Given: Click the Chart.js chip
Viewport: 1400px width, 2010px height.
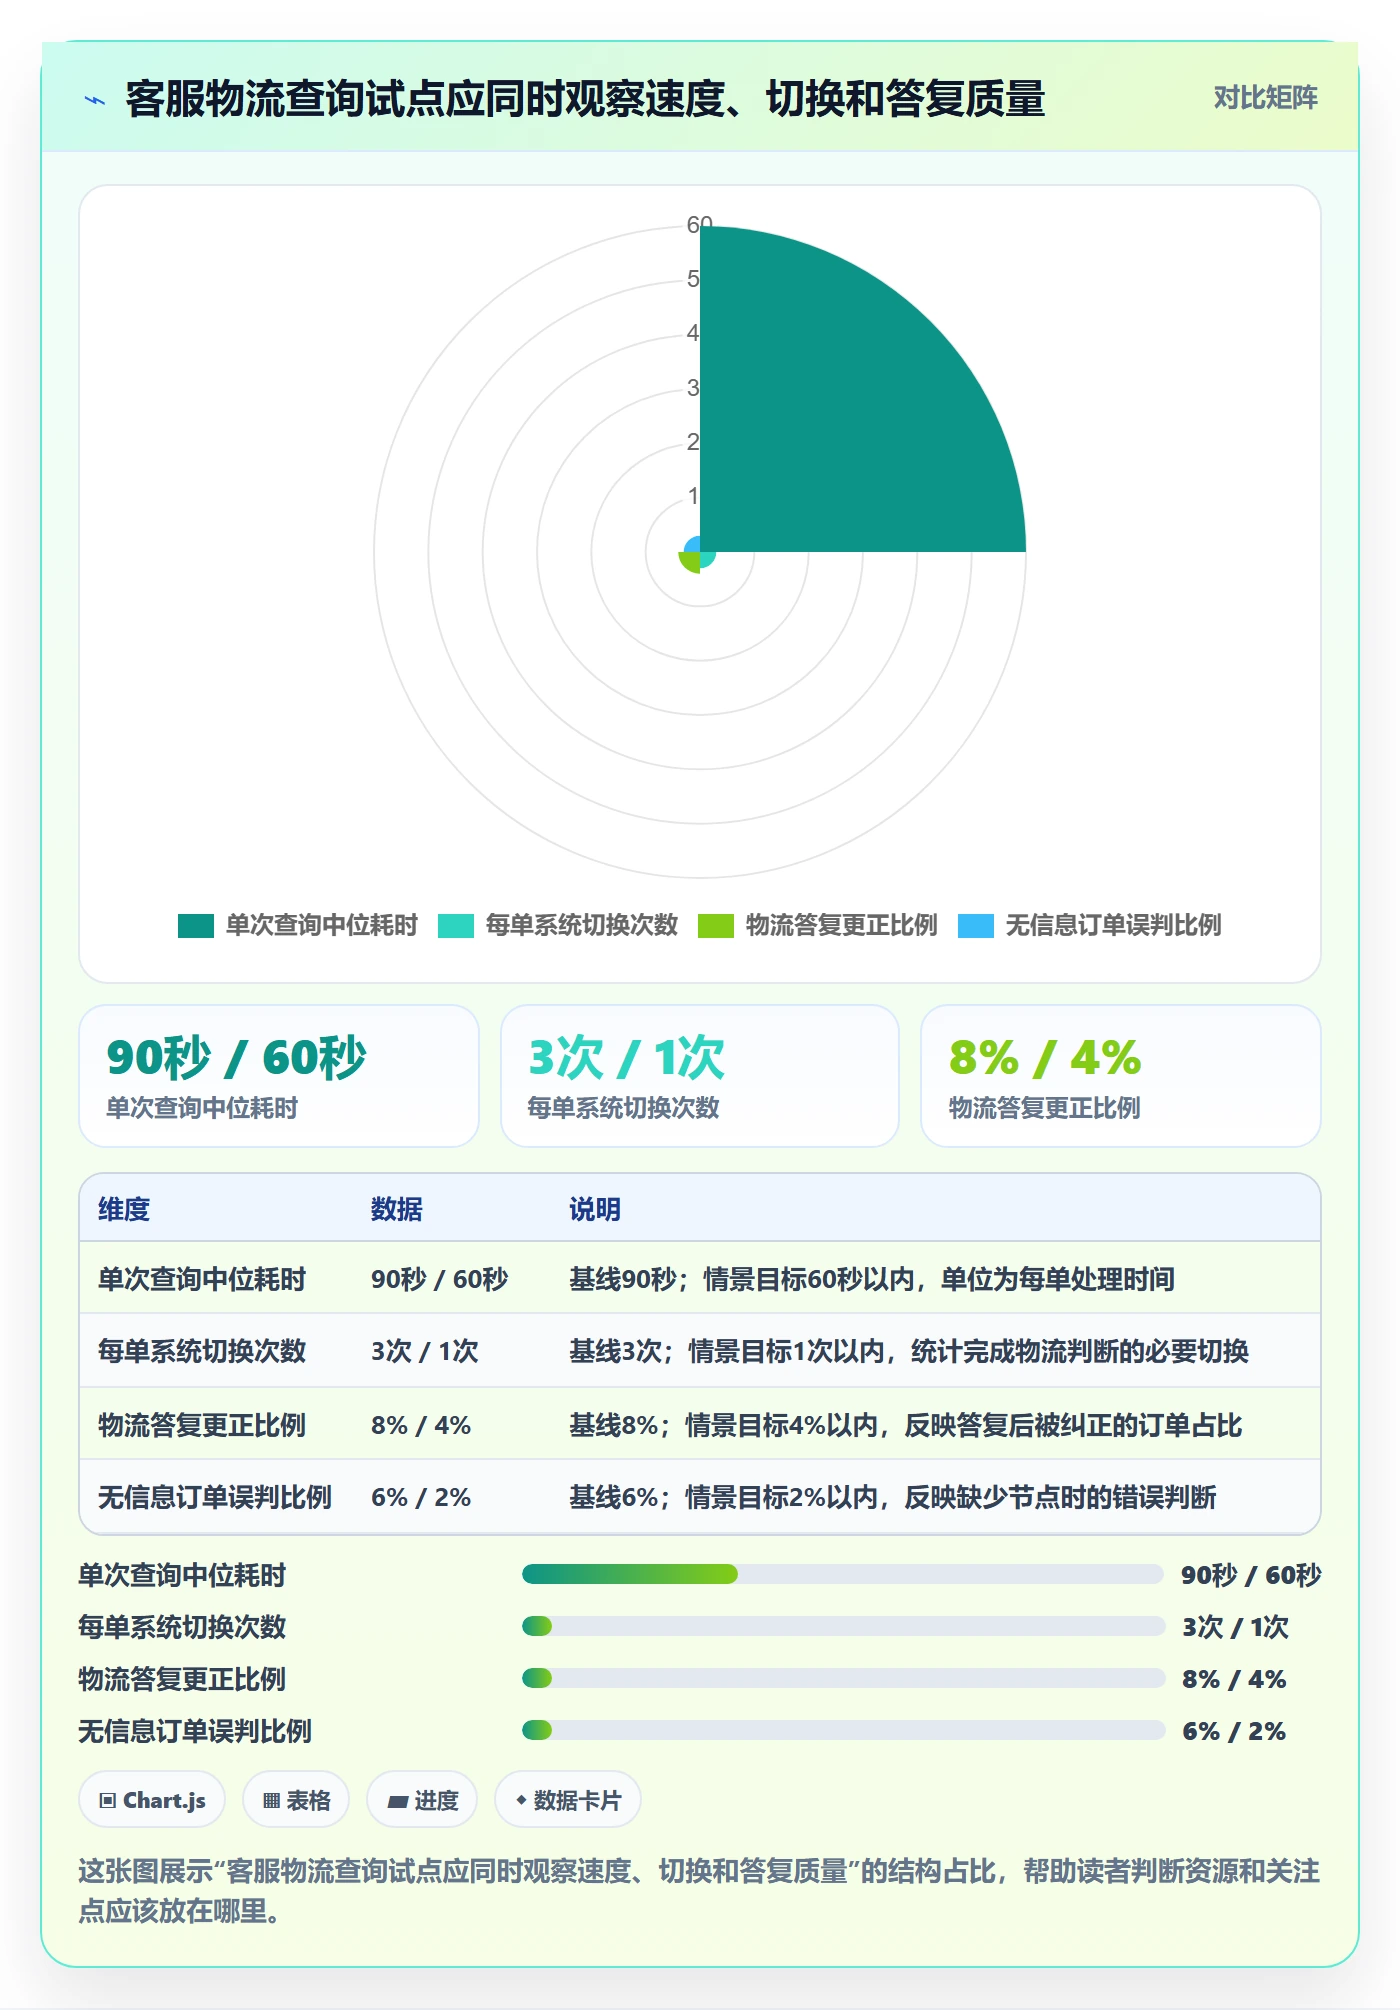Looking at the screenshot, I should tap(152, 1800).
